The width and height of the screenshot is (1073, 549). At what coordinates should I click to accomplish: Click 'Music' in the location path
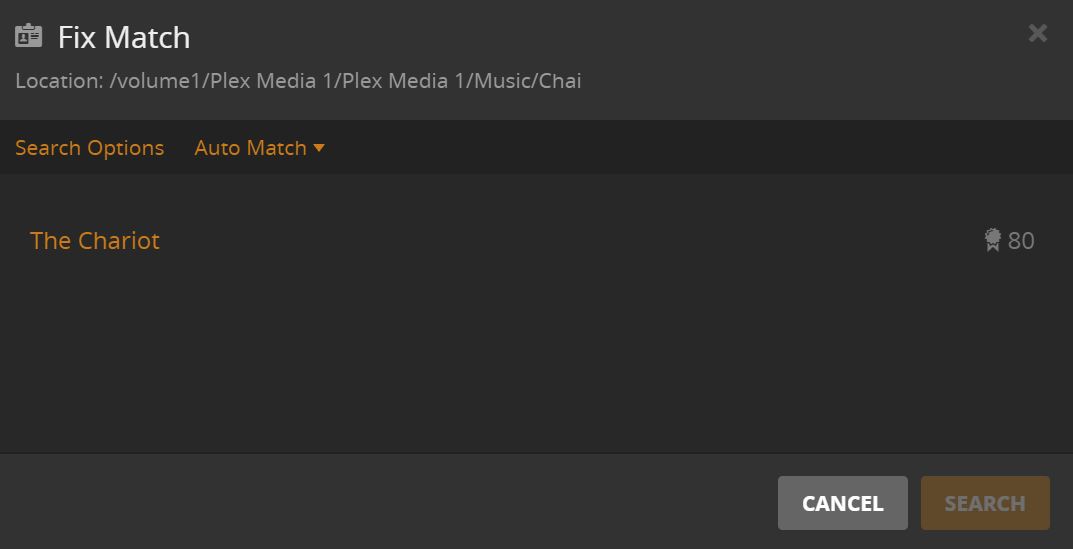pos(503,81)
